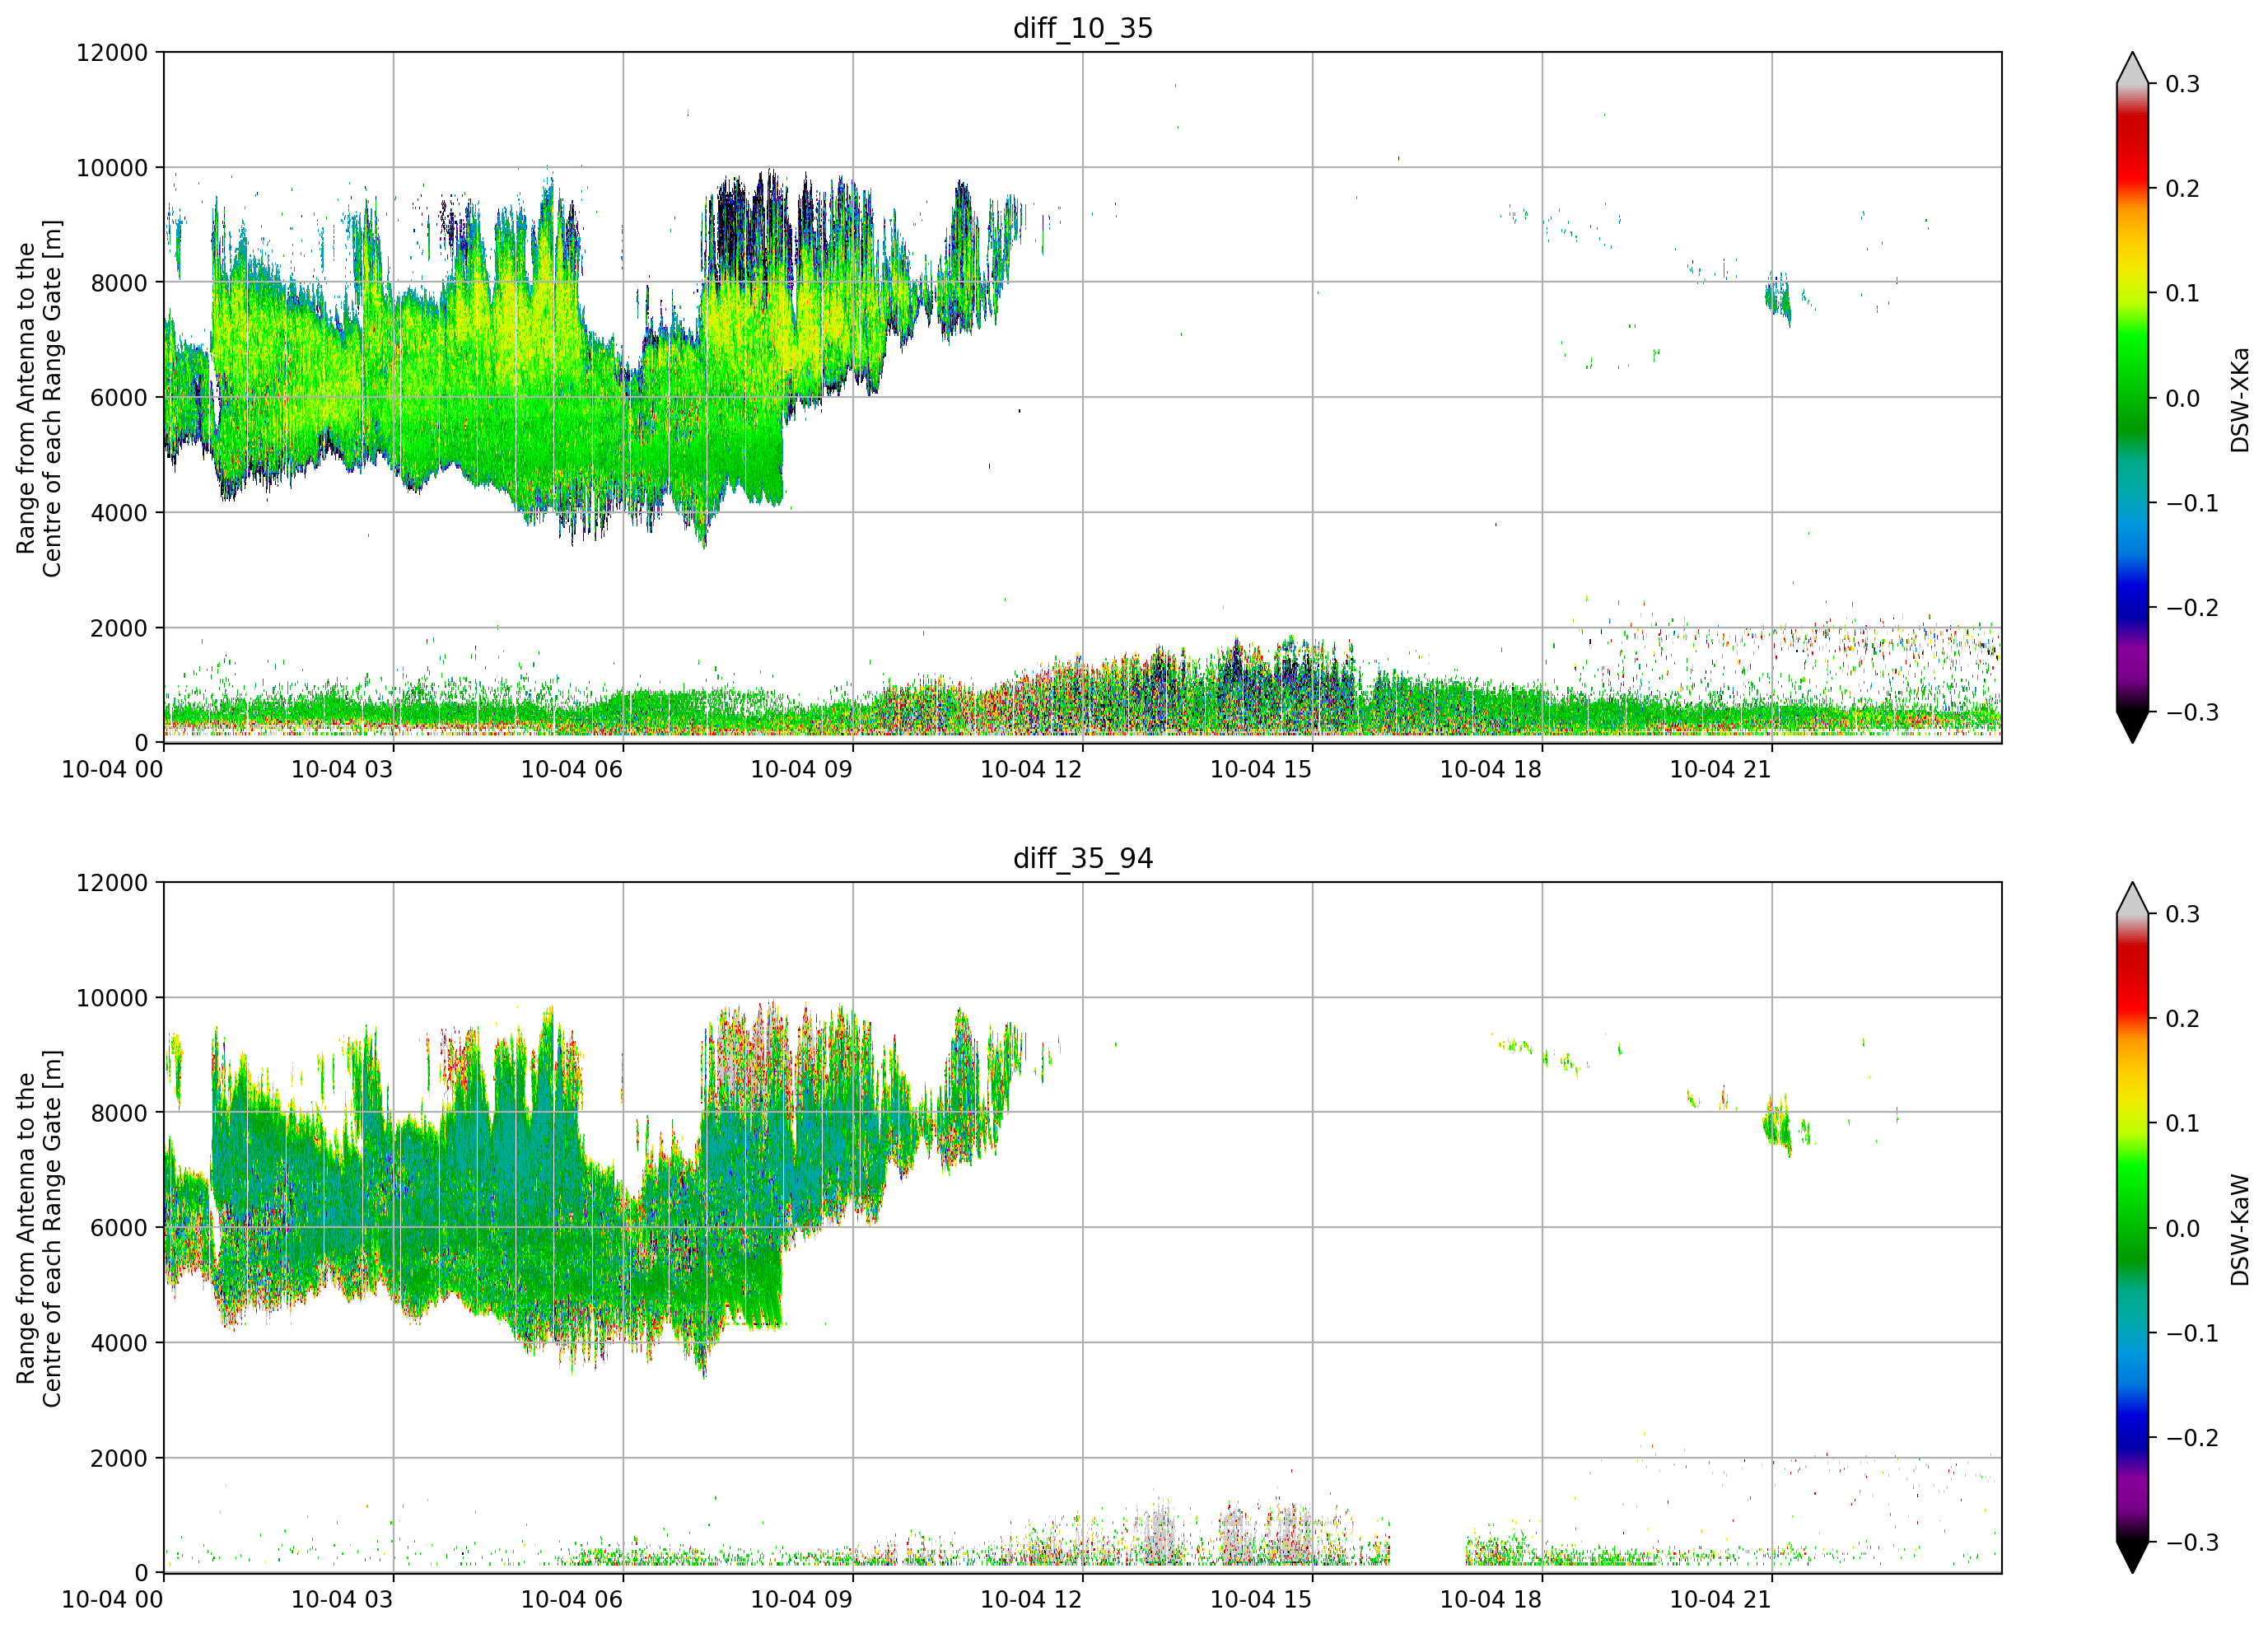Click the 4000 y-tick label of diff_35_94
2268x1629 pixels.
pyautogui.click(x=119, y=1343)
